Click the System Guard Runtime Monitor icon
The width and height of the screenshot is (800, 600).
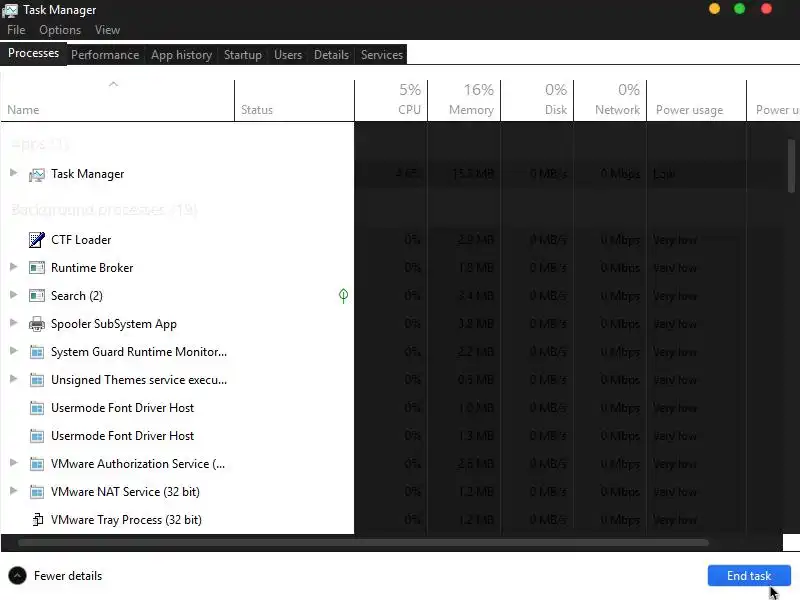pos(37,352)
